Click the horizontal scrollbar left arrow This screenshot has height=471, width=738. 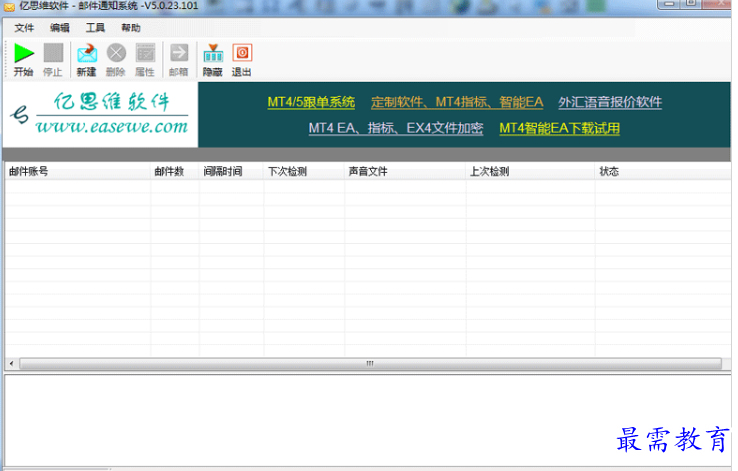coord(11,363)
